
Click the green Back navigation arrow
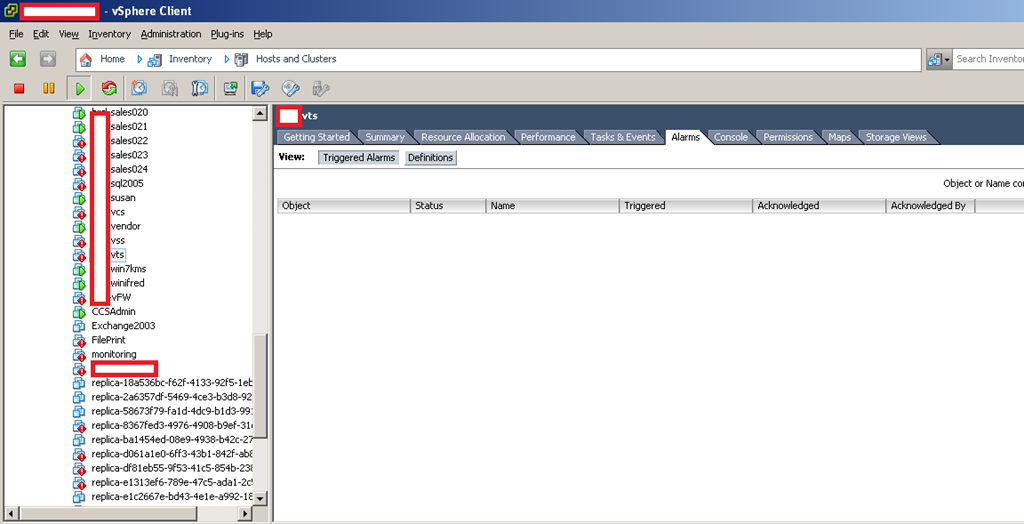pos(18,59)
